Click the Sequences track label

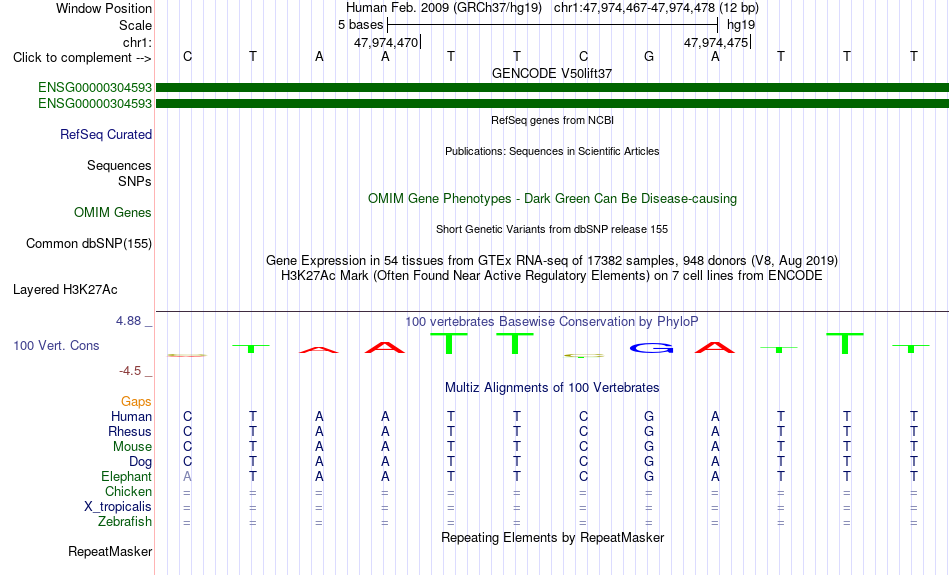tap(119, 165)
